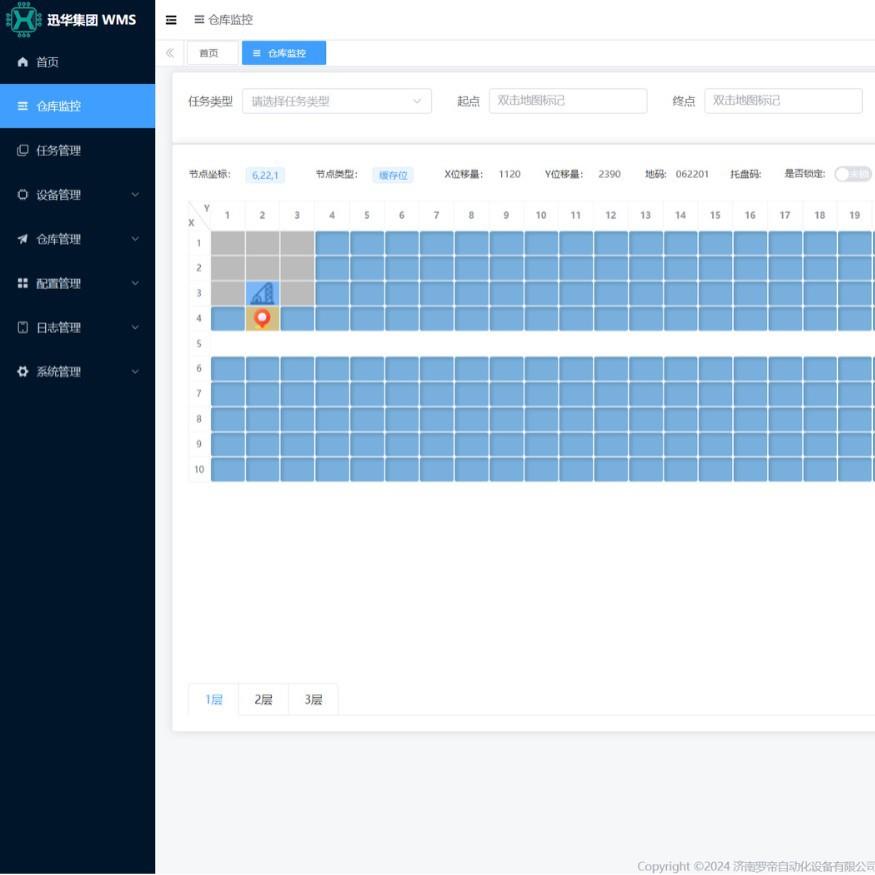Switch to the 1层 floor tab
The width and height of the screenshot is (875, 875).
214,699
